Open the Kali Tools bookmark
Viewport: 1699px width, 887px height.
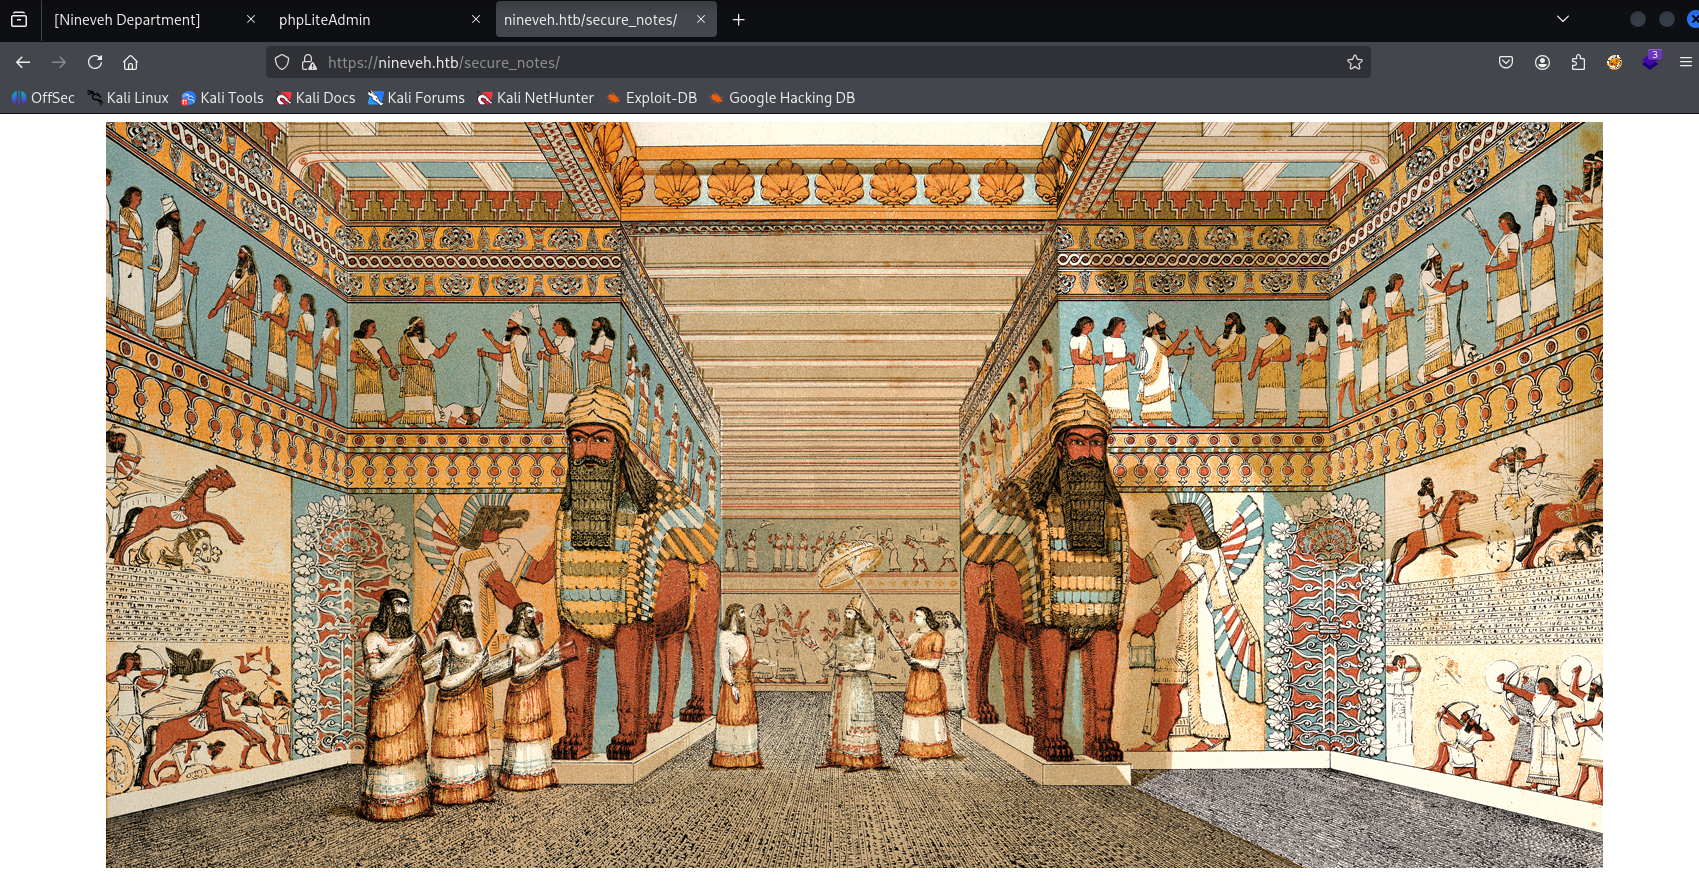(222, 98)
